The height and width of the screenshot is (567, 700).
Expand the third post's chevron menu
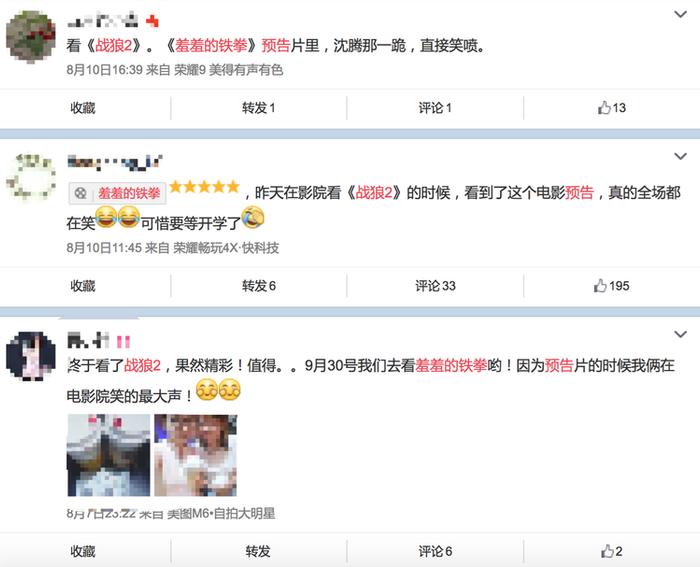pos(680,334)
